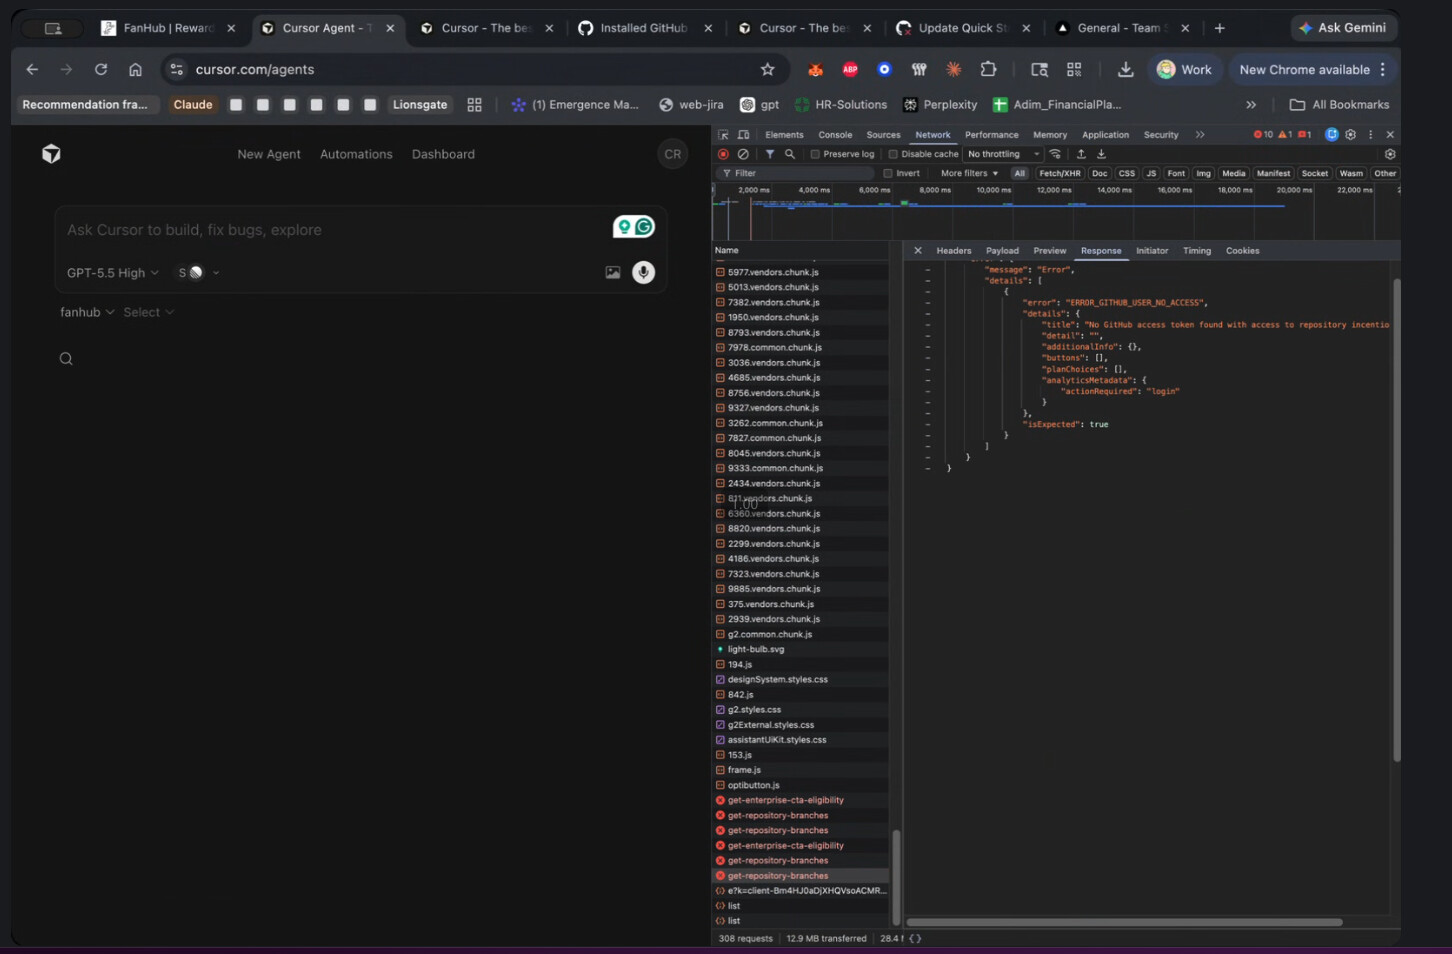This screenshot has width=1452, height=954.
Task: Open the Dashboard link
Action: point(443,154)
